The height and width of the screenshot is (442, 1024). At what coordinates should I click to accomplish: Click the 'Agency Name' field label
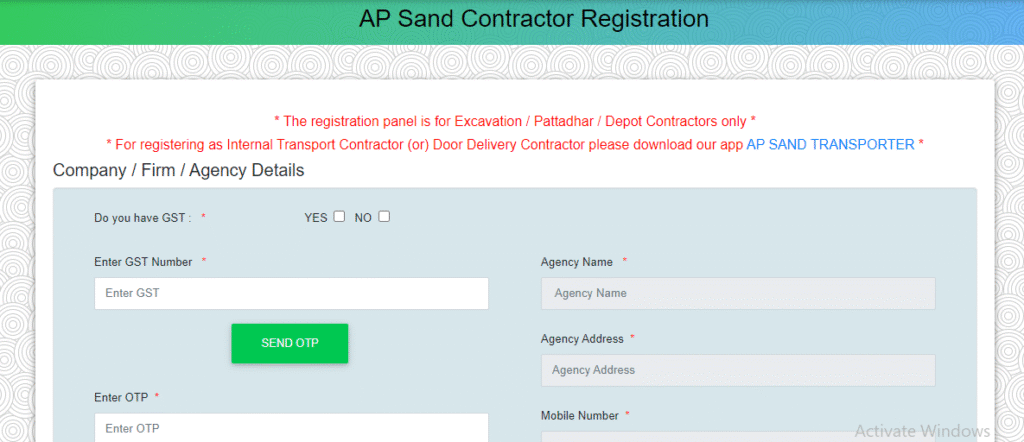click(x=576, y=262)
